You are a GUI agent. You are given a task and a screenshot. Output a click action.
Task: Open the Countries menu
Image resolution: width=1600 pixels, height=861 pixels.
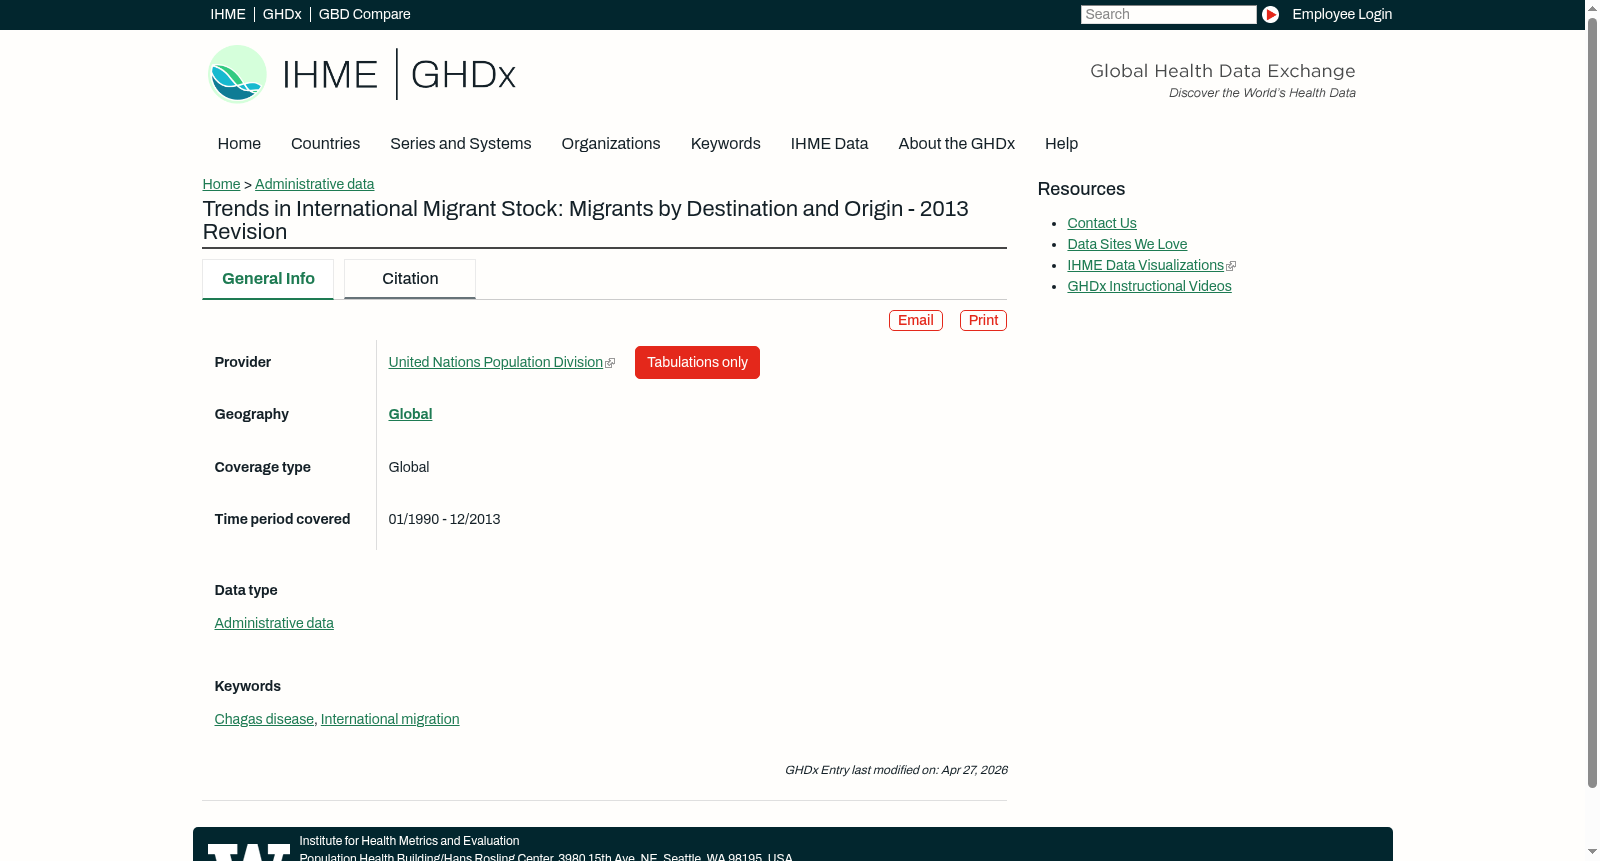(325, 144)
